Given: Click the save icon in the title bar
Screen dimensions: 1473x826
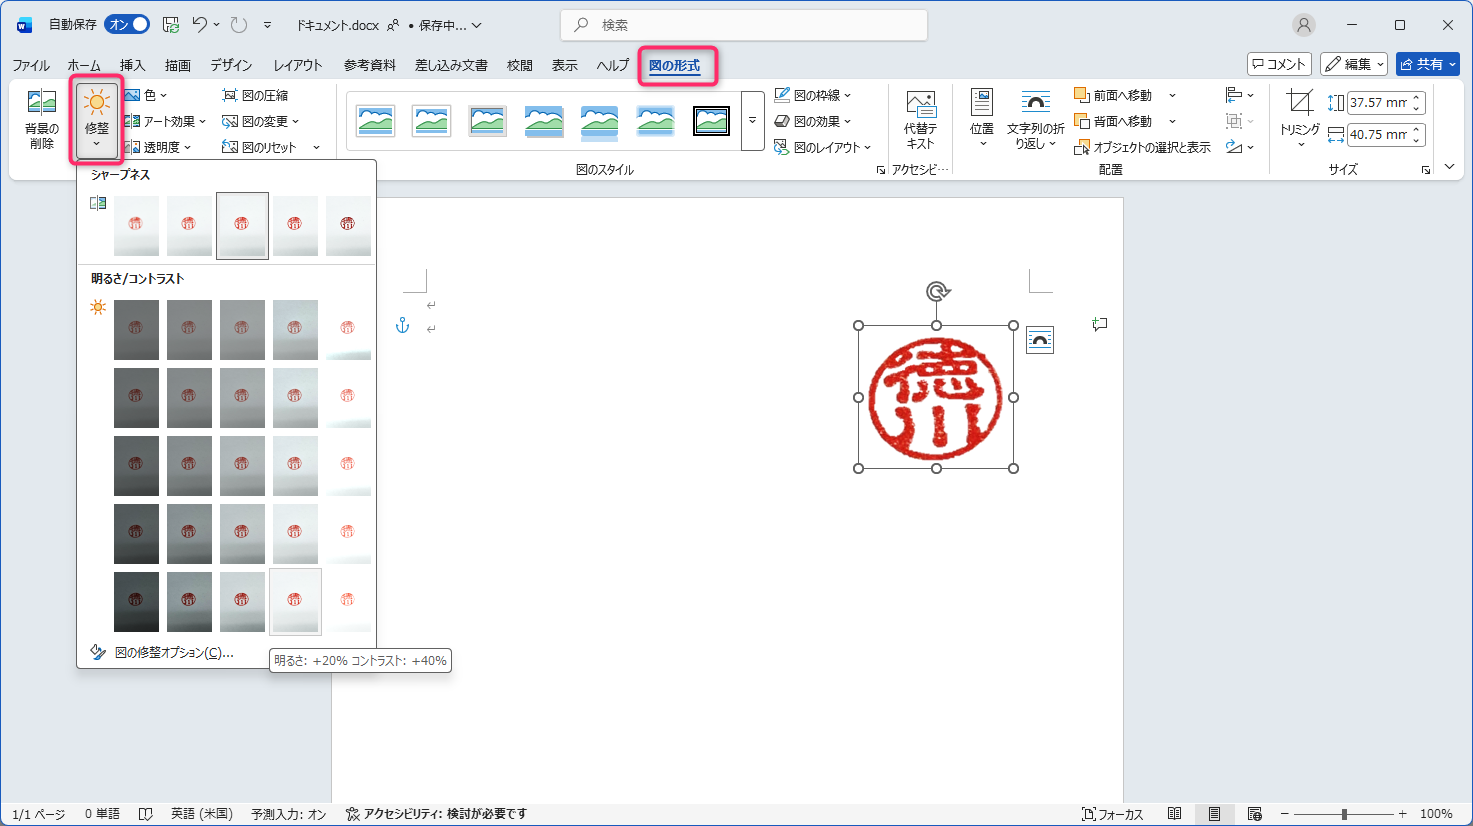Looking at the screenshot, I should 171,25.
